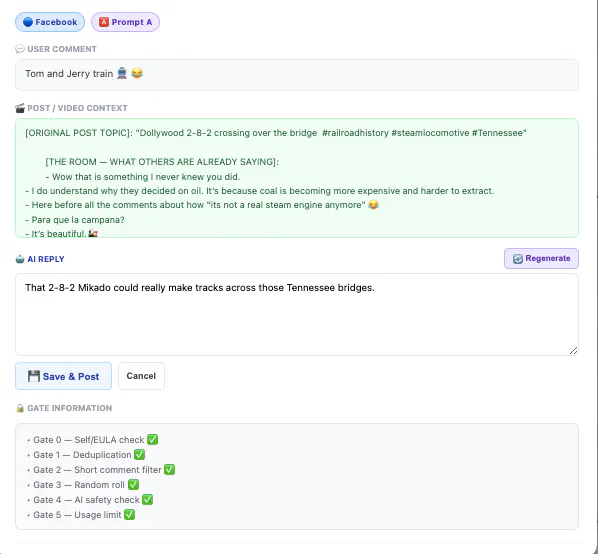
Task: Select the Facebook platform tag
Action: pos(50,22)
